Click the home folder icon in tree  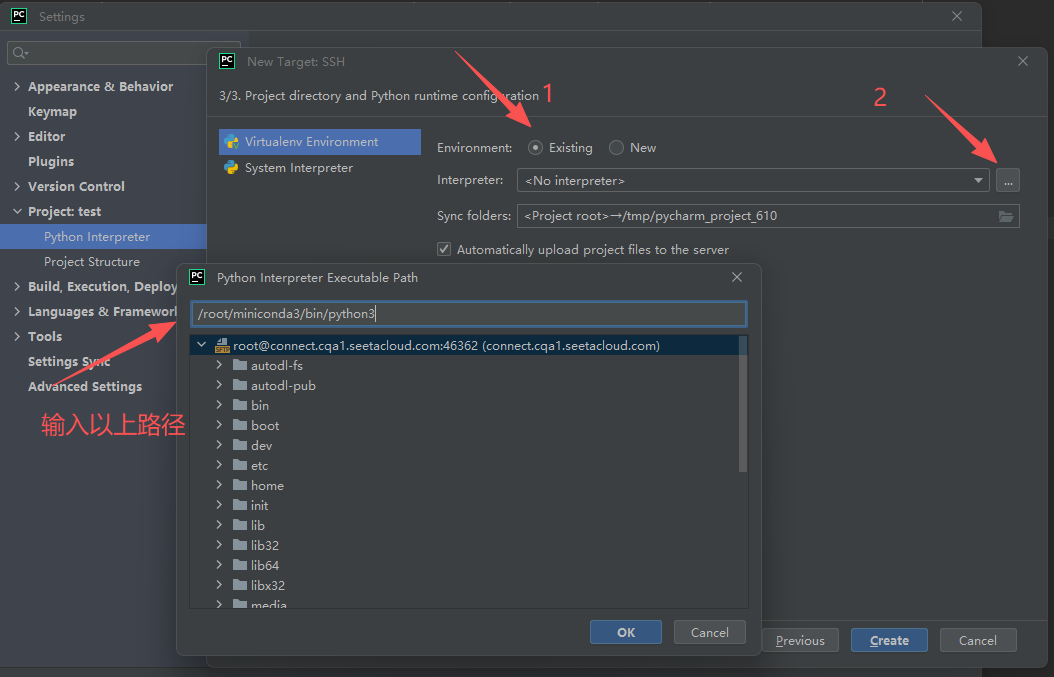(240, 485)
